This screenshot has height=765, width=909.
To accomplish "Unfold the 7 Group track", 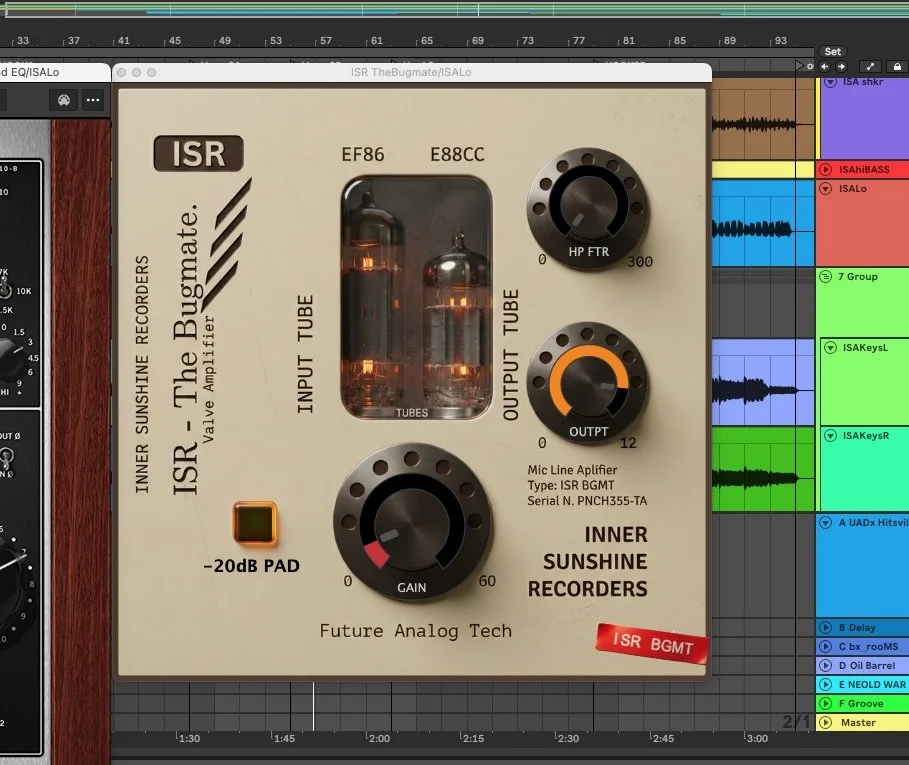I will tap(824, 276).
